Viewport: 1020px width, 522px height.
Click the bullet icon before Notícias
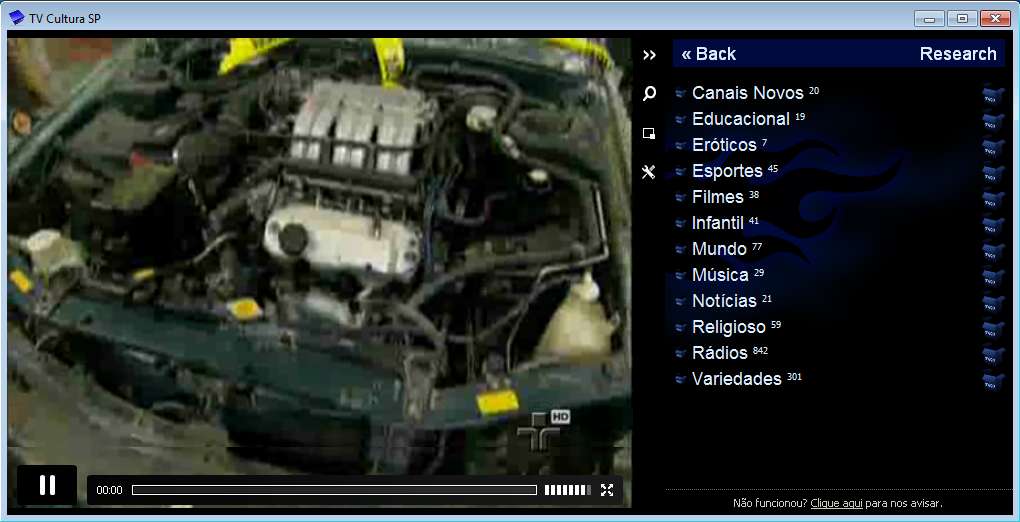click(680, 302)
